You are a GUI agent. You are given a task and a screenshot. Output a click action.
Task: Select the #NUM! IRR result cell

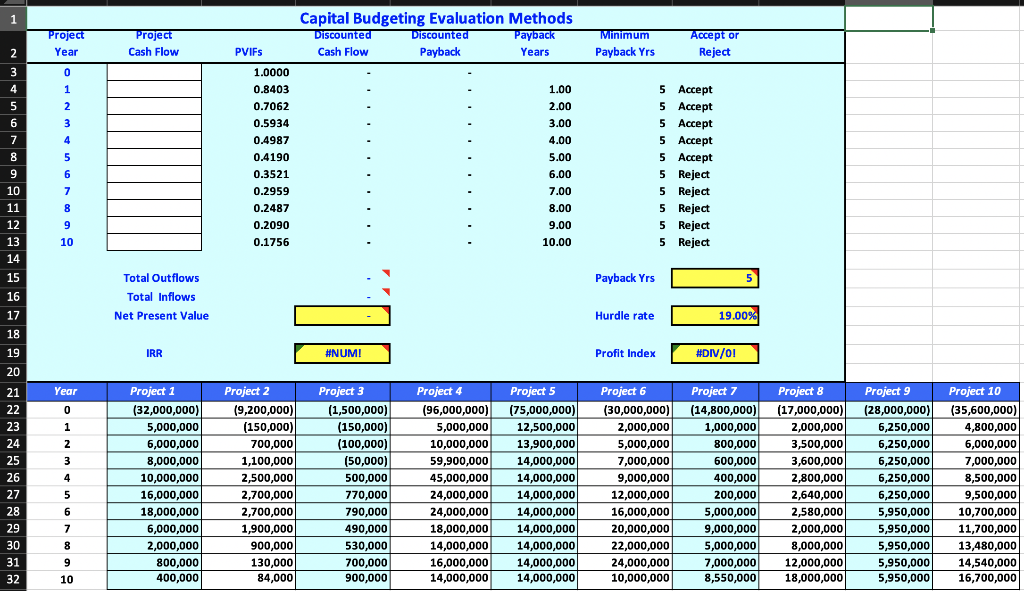coord(340,352)
